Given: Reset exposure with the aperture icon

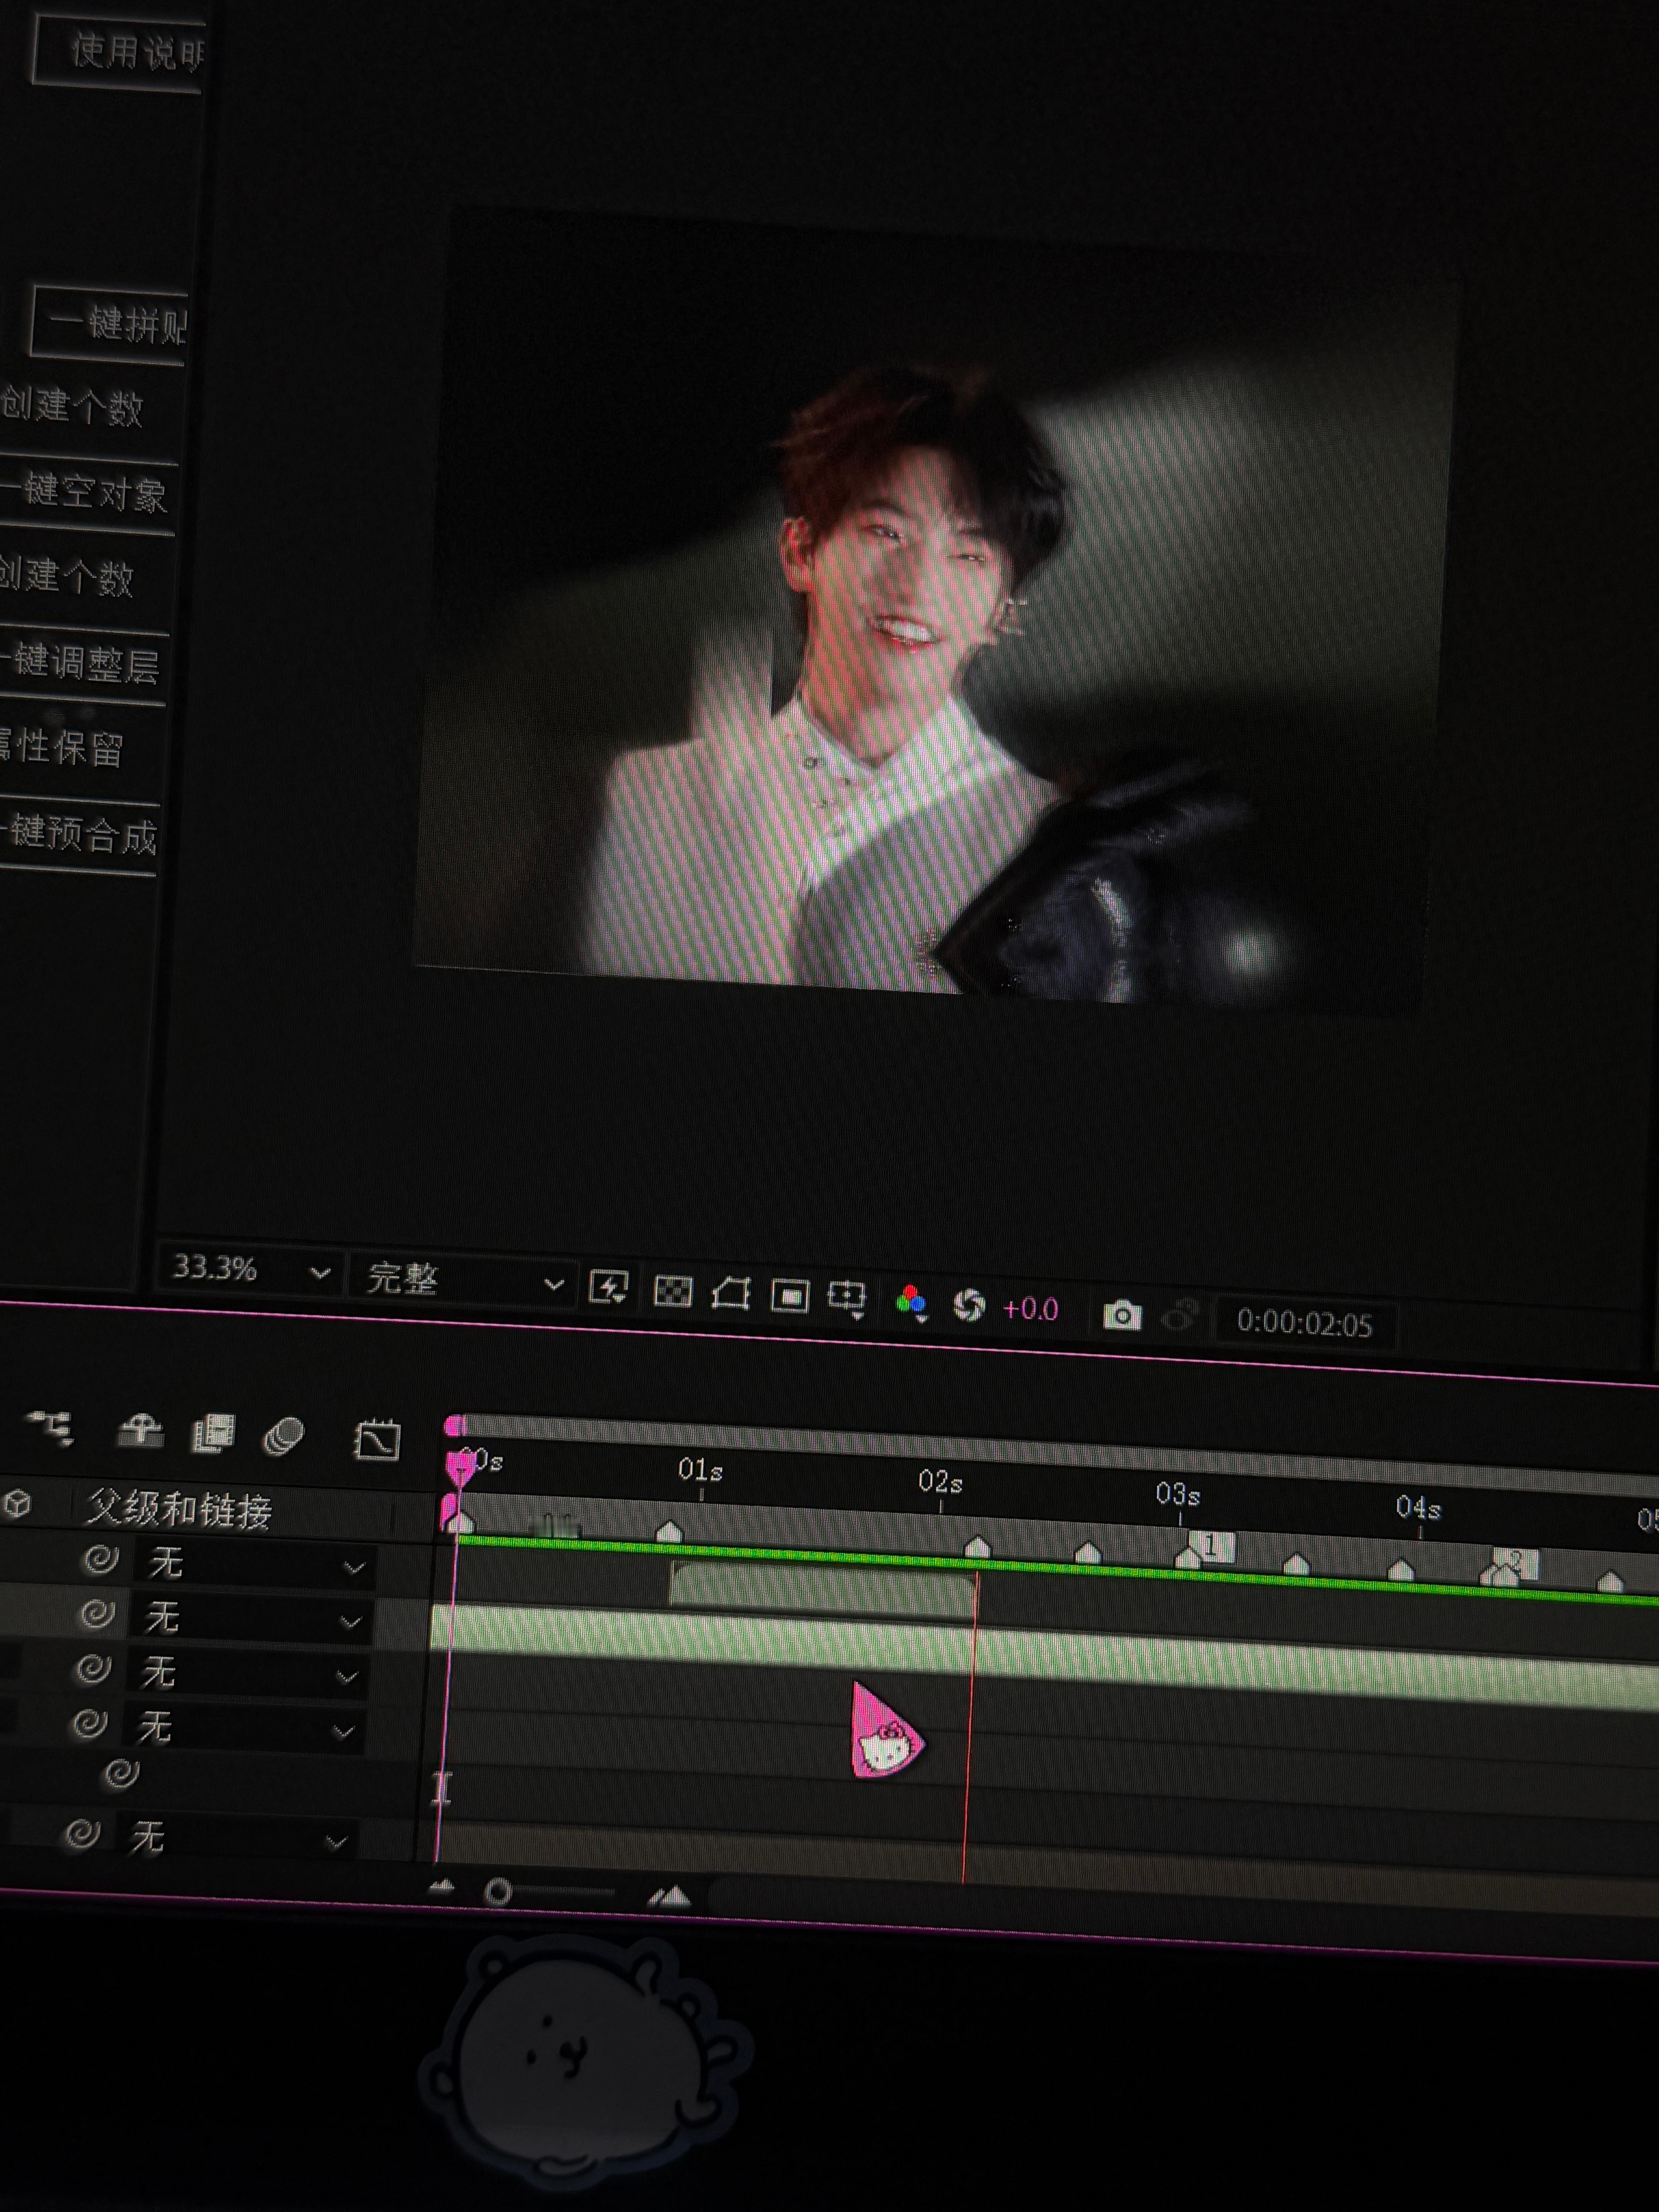Looking at the screenshot, I should 969,1305.
